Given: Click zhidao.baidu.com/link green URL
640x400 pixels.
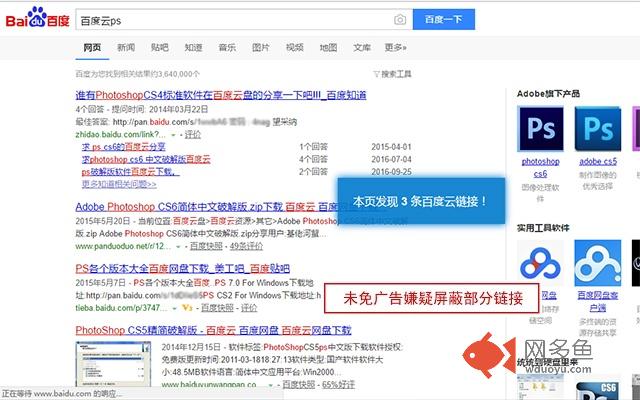Looking at the screenshot, I should click(x=120, y=134).
